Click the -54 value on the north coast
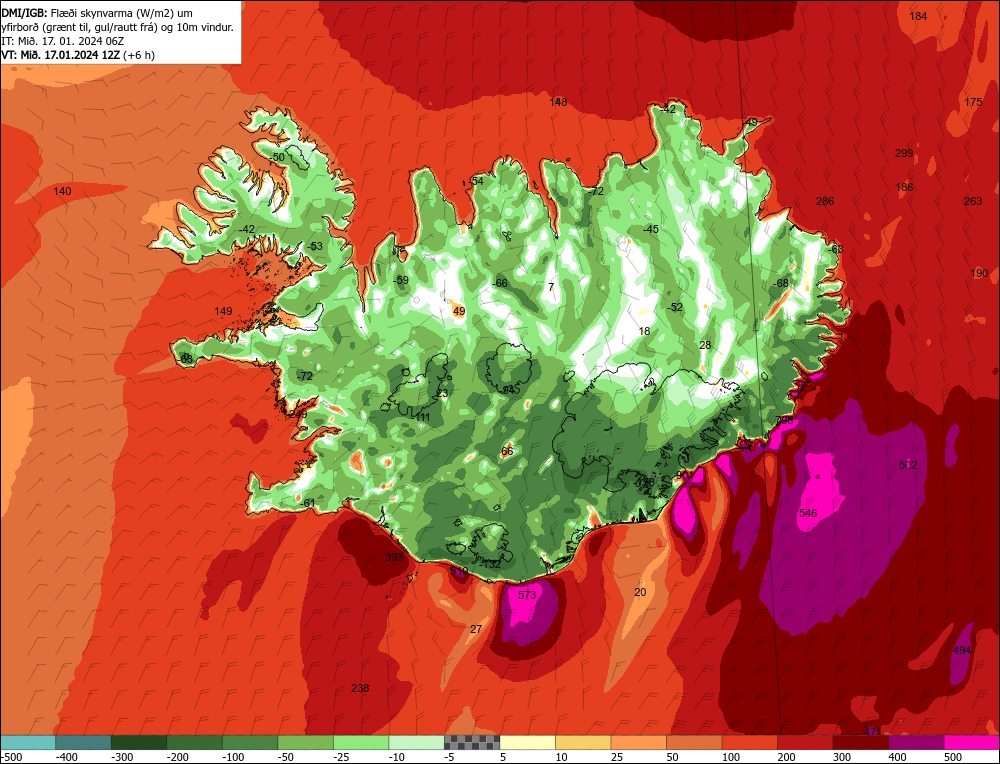 point(475,181)
